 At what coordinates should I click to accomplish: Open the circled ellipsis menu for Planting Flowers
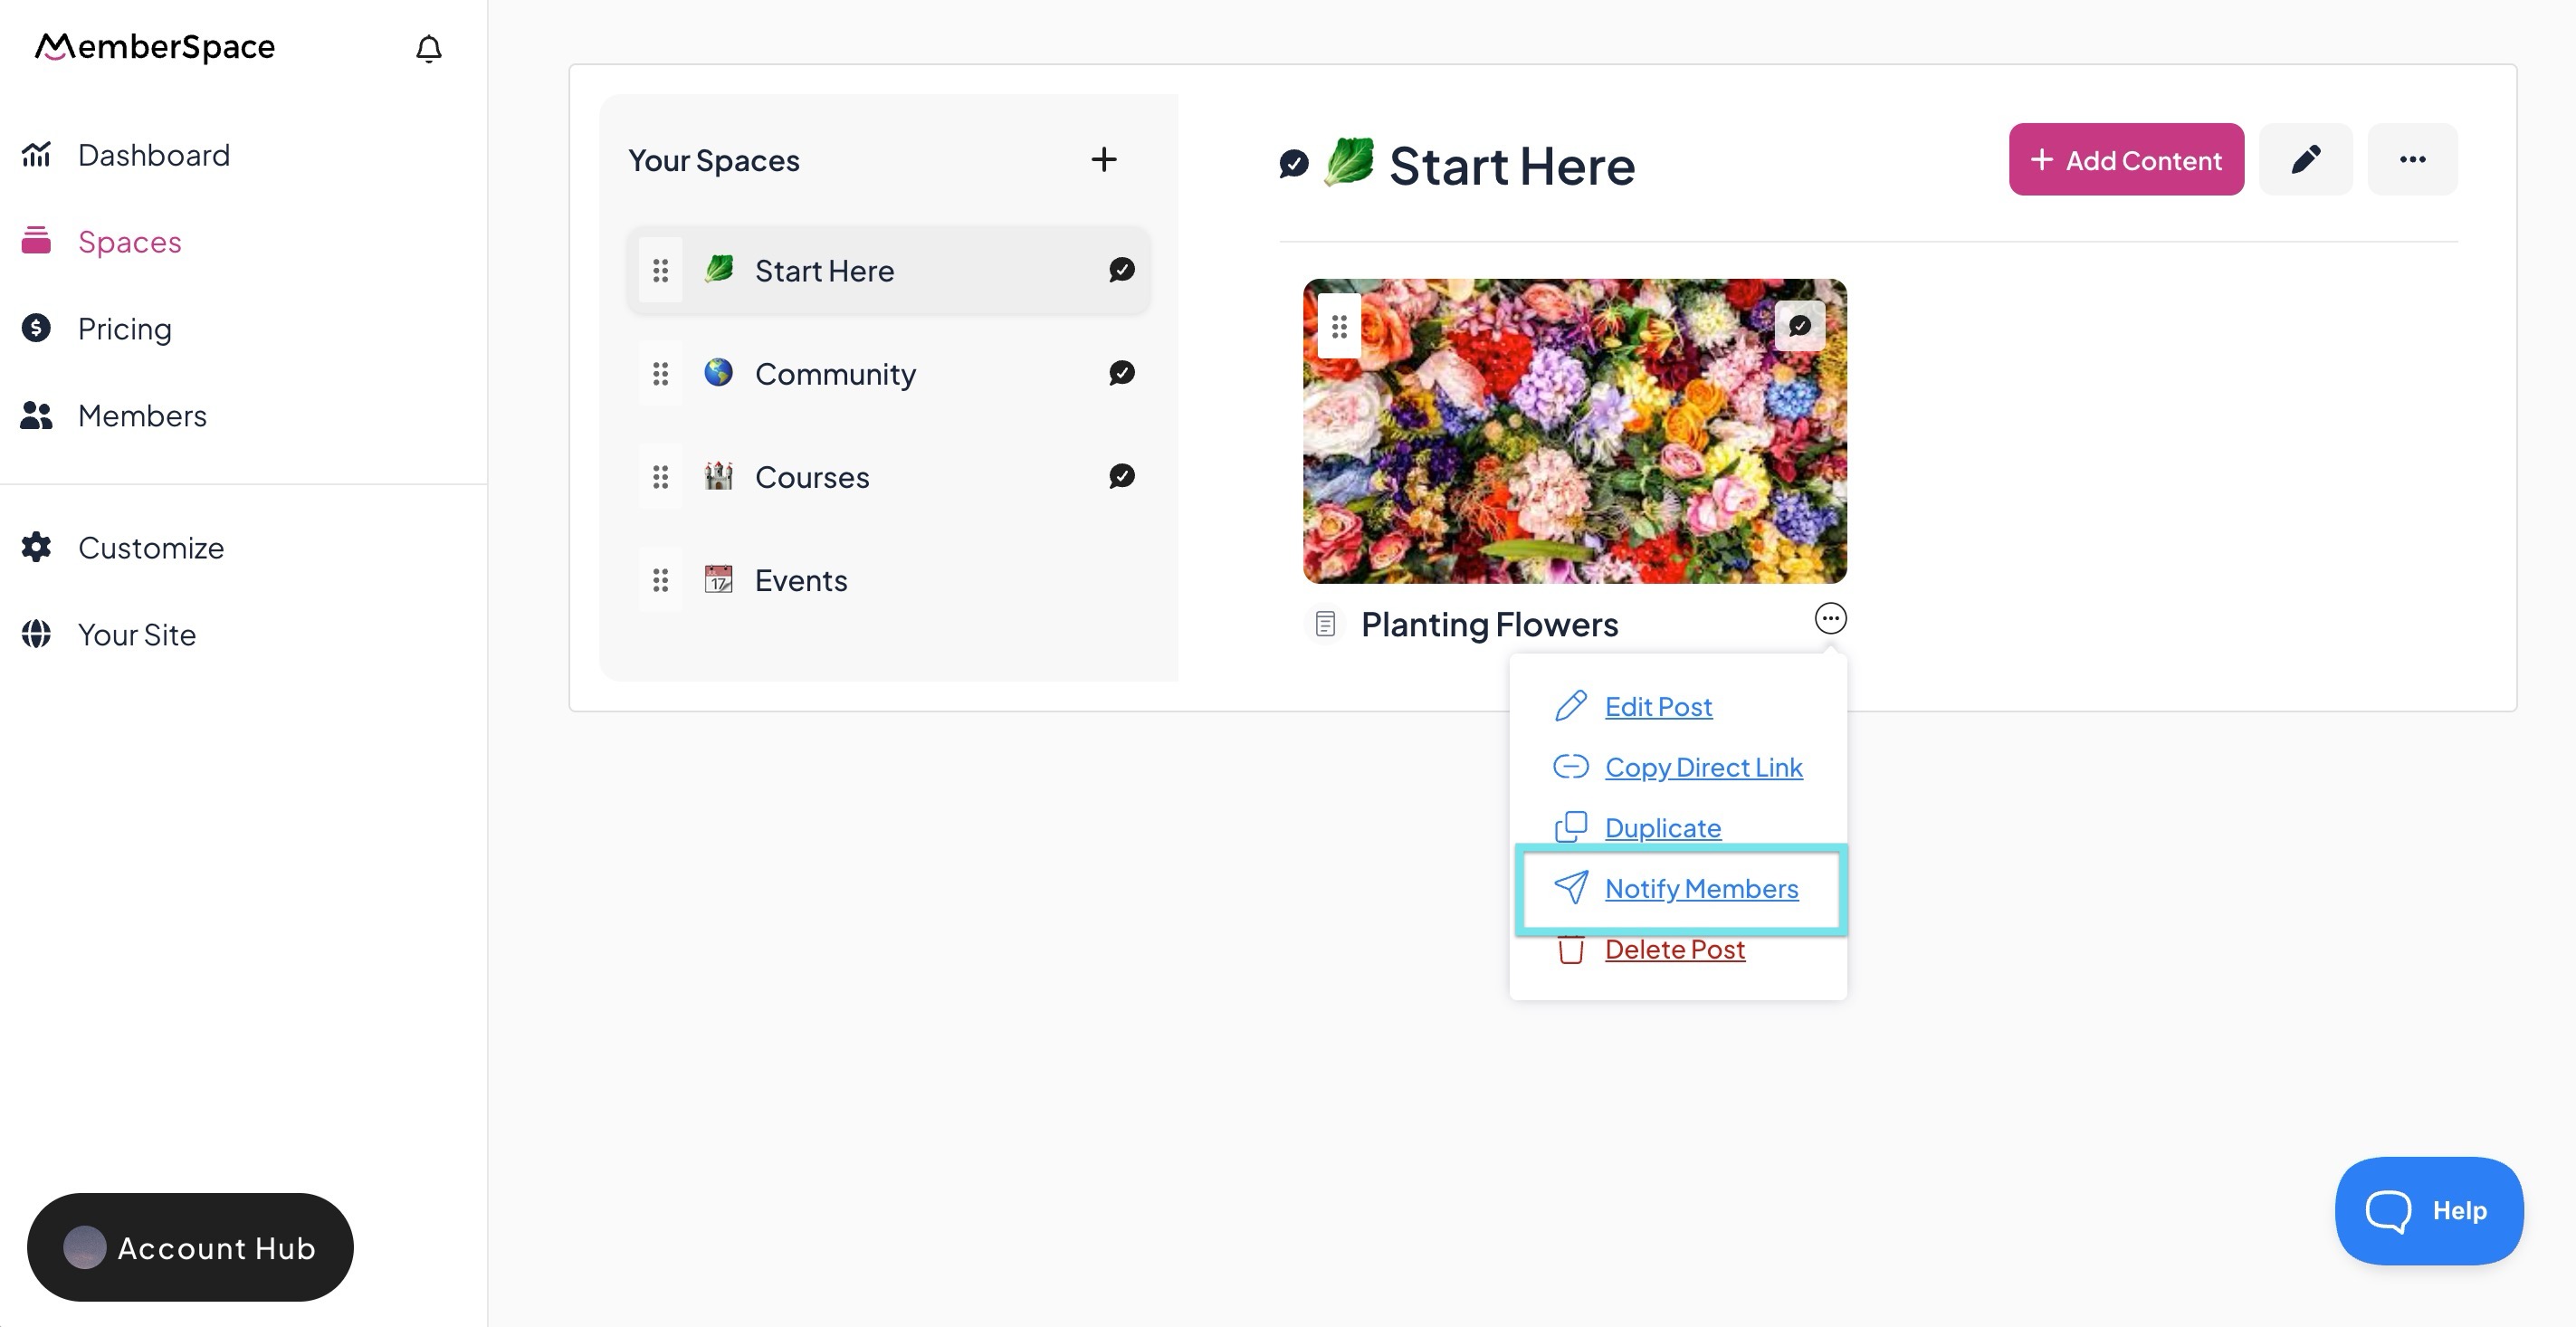[1830, 618]
